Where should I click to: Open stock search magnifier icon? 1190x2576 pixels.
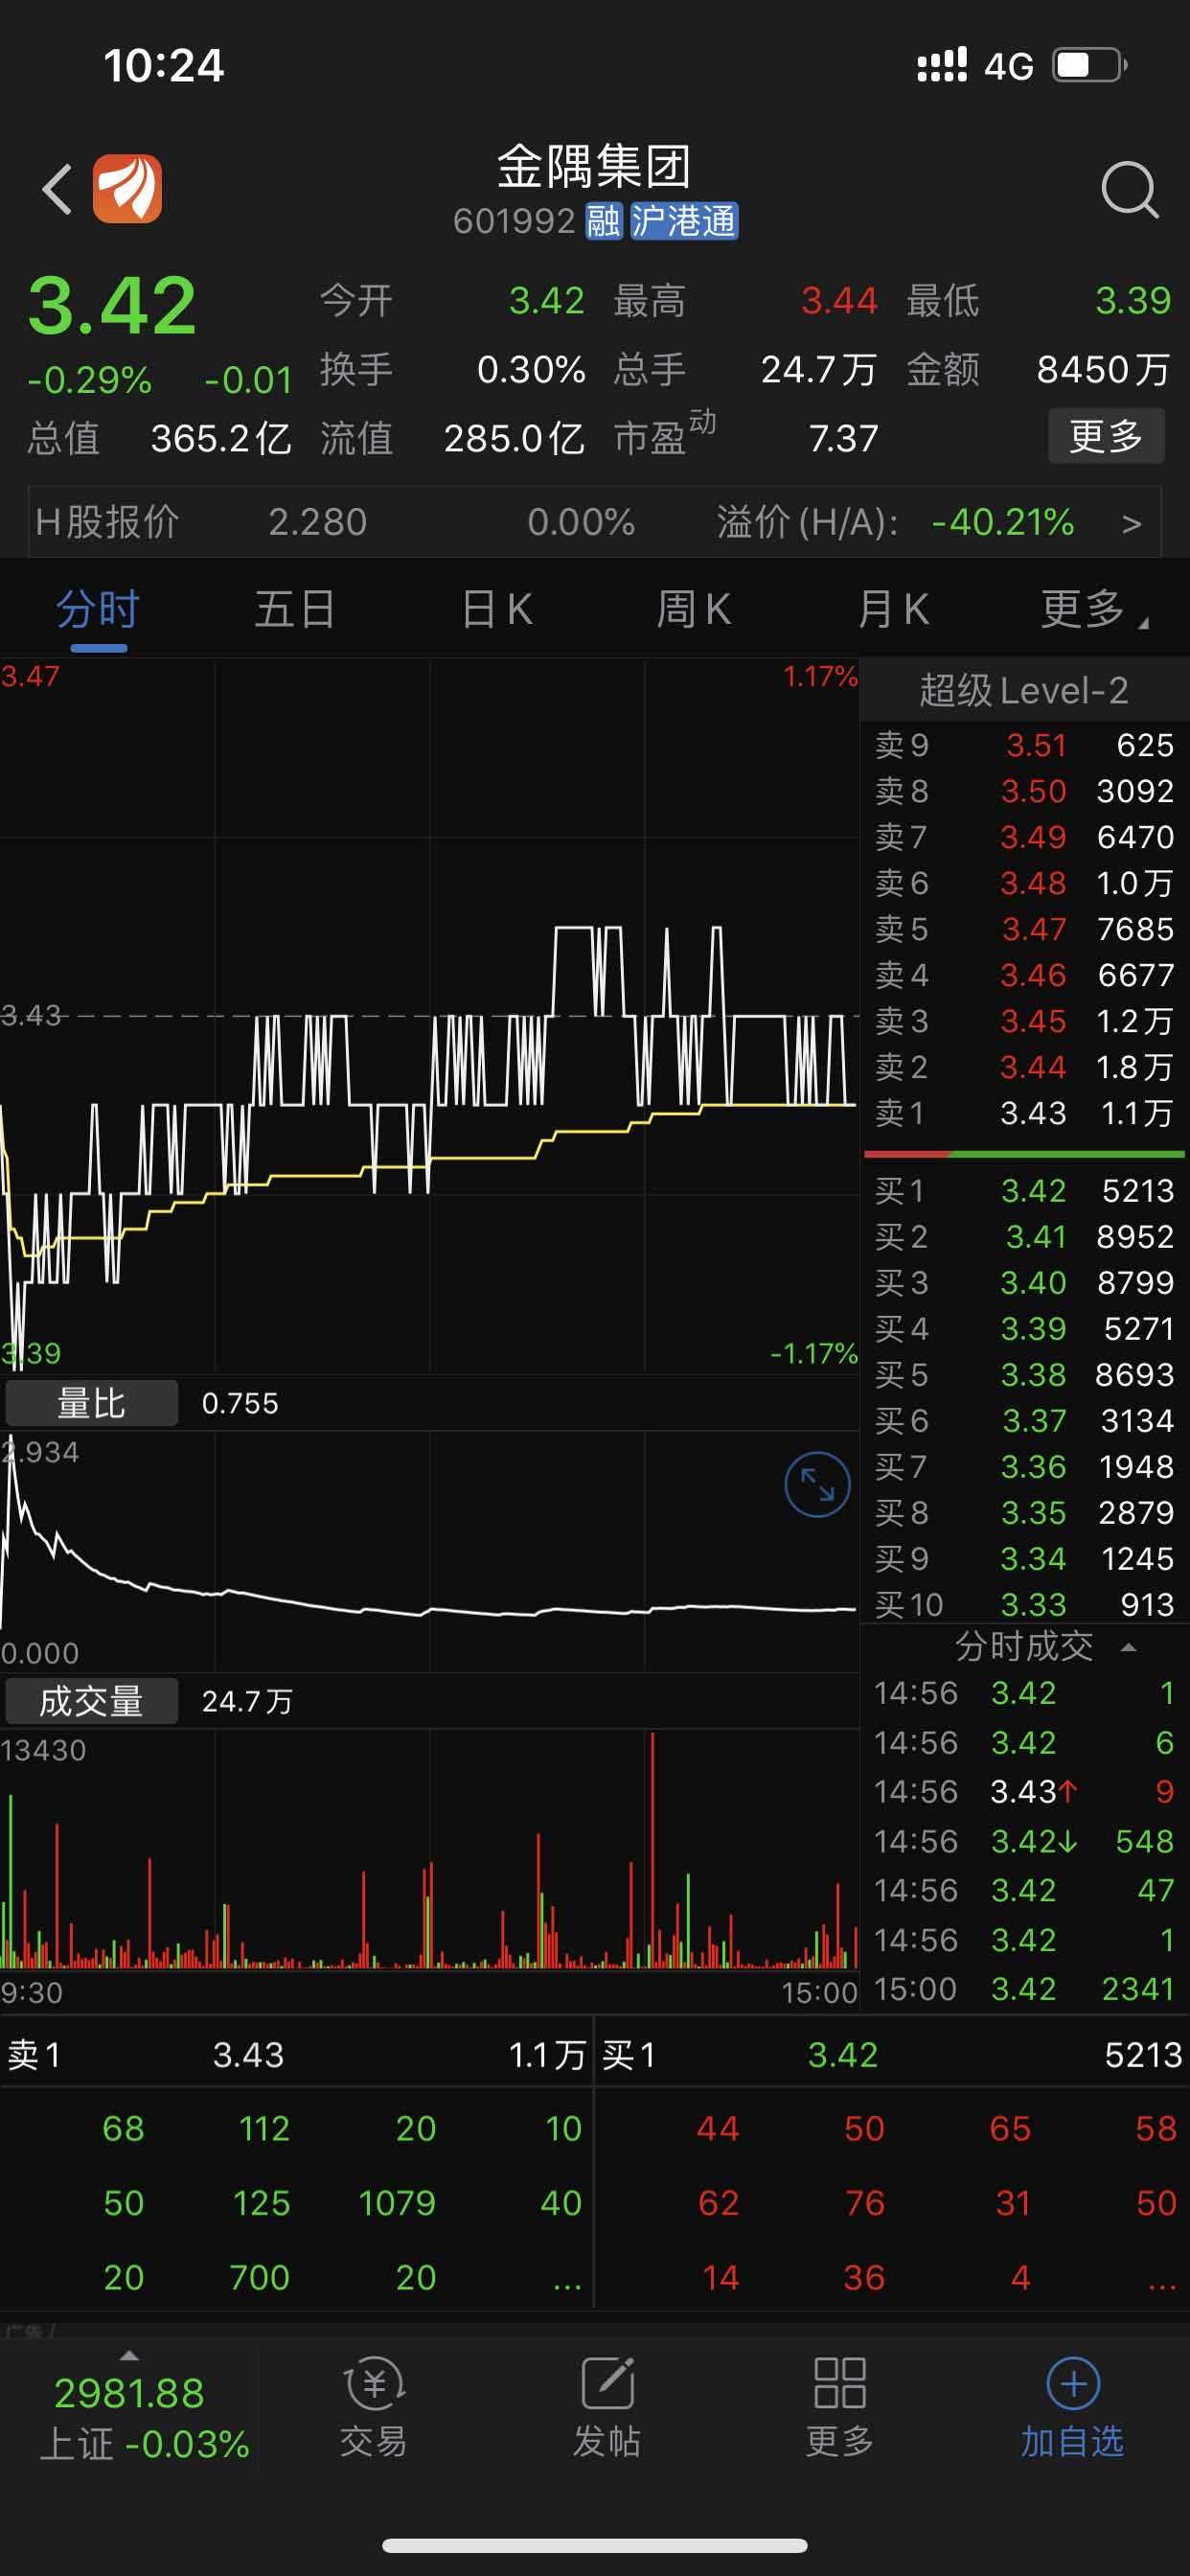[1130, 189]
